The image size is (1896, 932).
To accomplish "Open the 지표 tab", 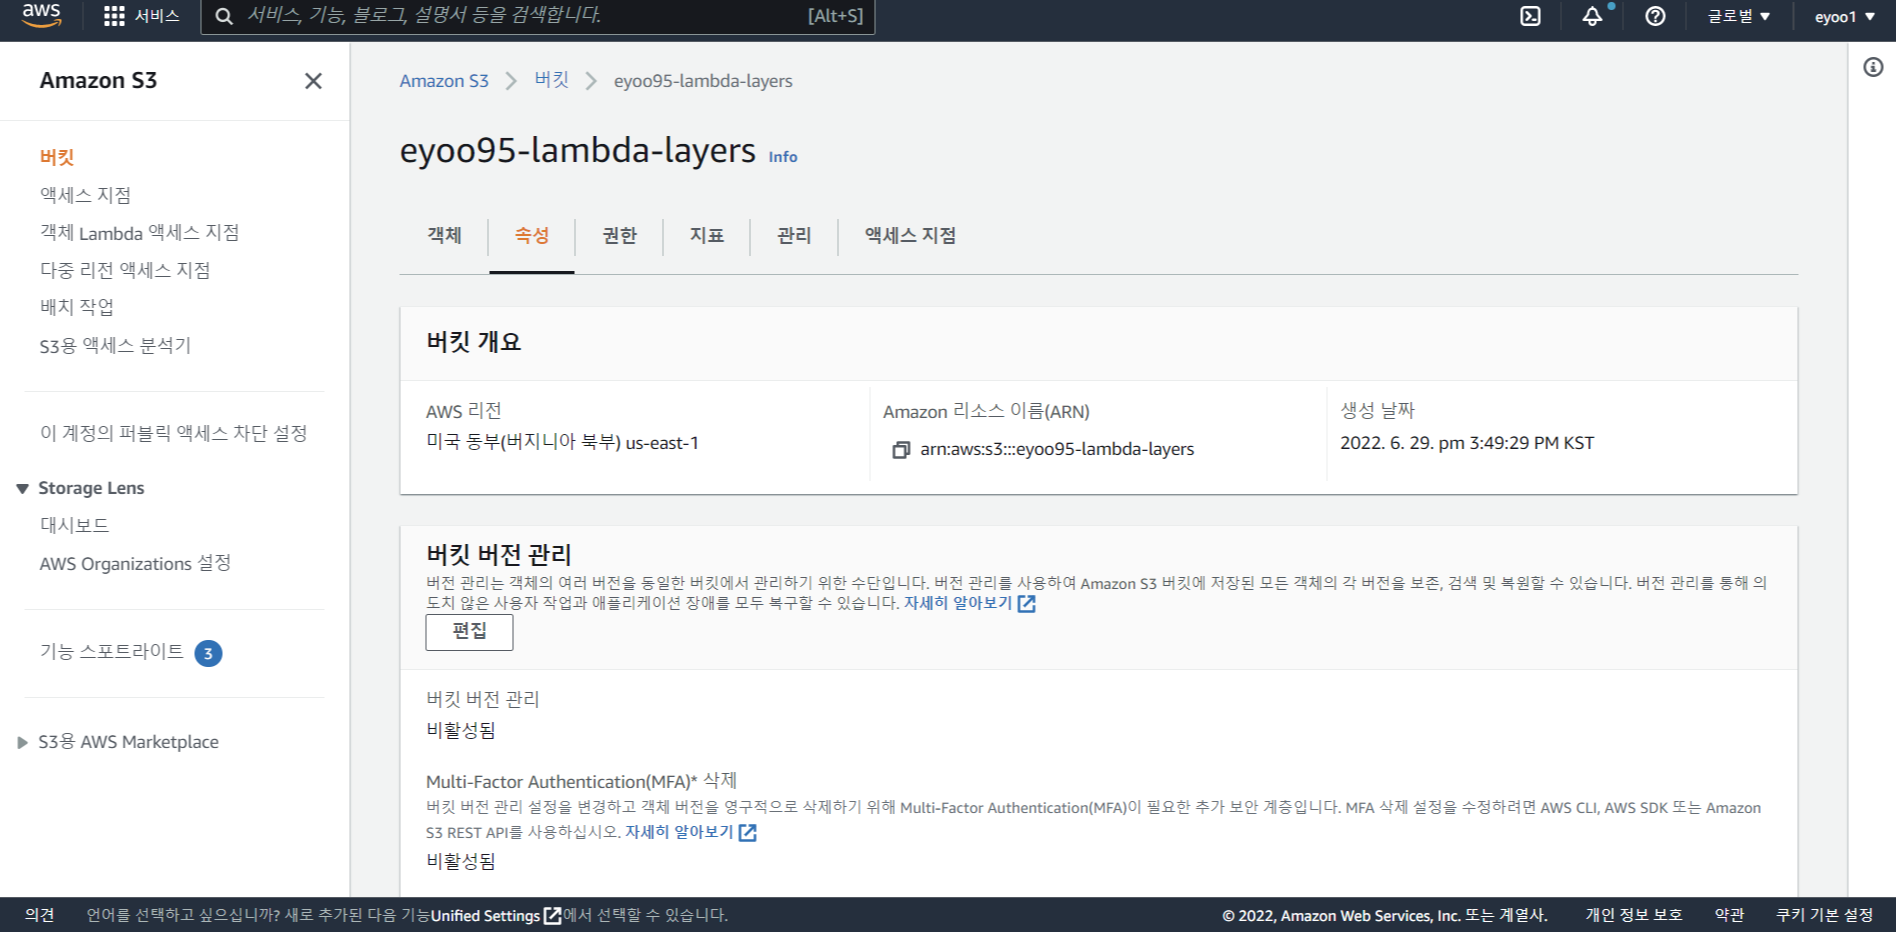I will (x=707, y=235).
